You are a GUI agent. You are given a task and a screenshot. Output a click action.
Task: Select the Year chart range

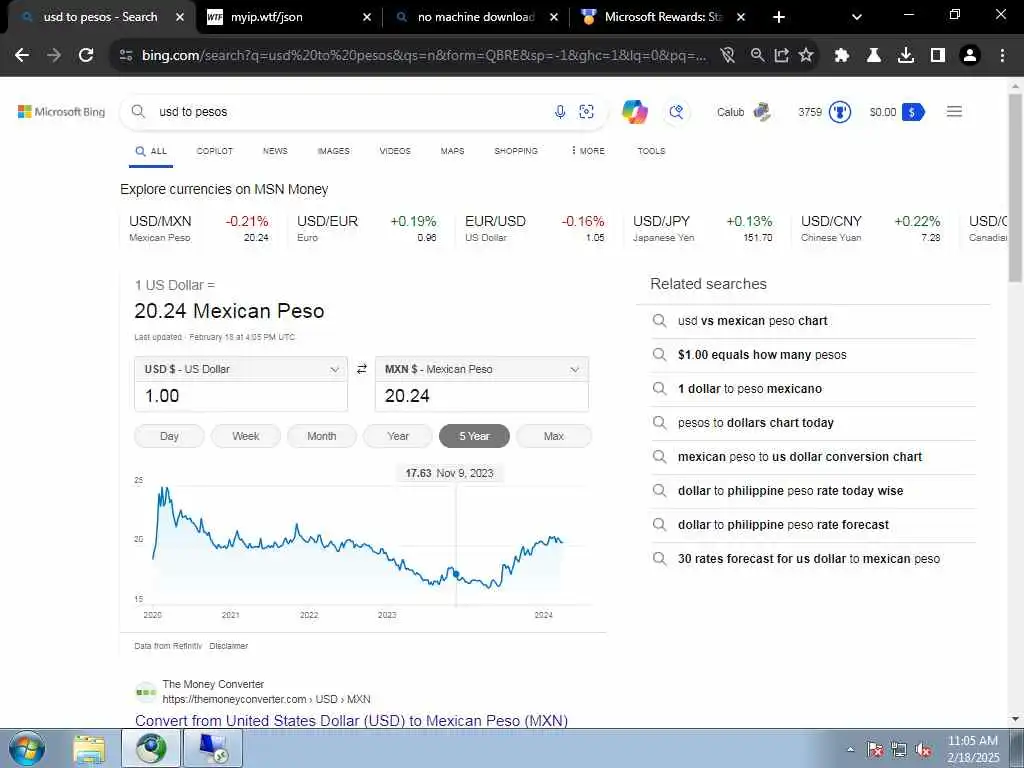tap(398, 436)
